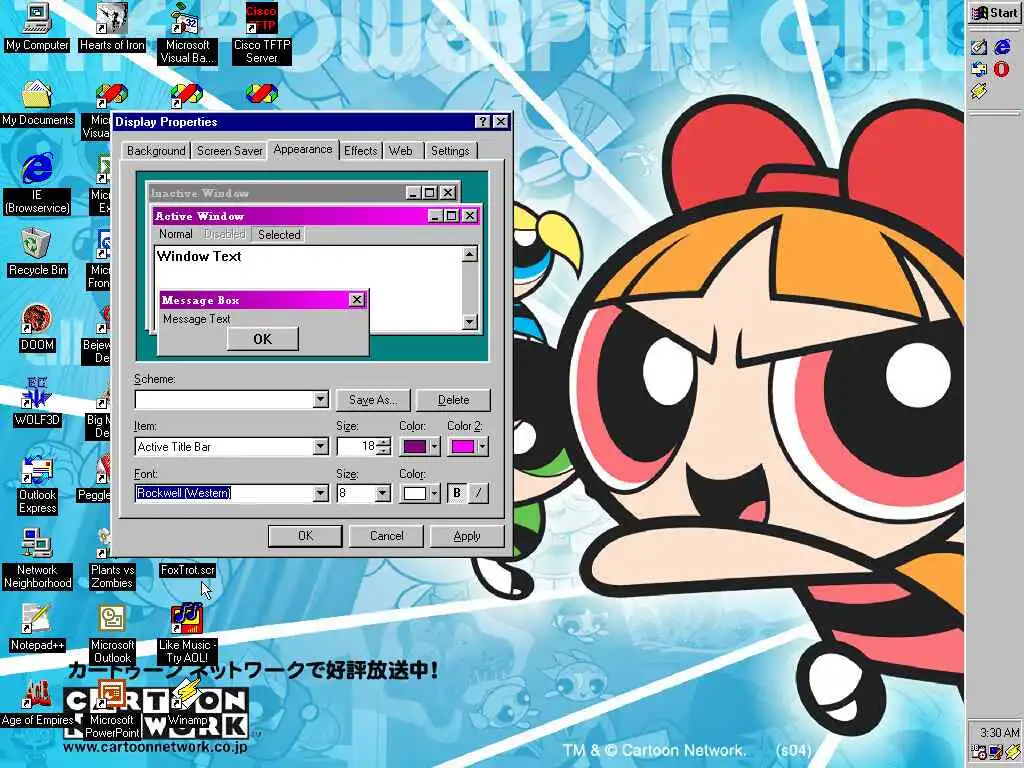Click the preview scrollbar down arrow

tap(470, 321)
